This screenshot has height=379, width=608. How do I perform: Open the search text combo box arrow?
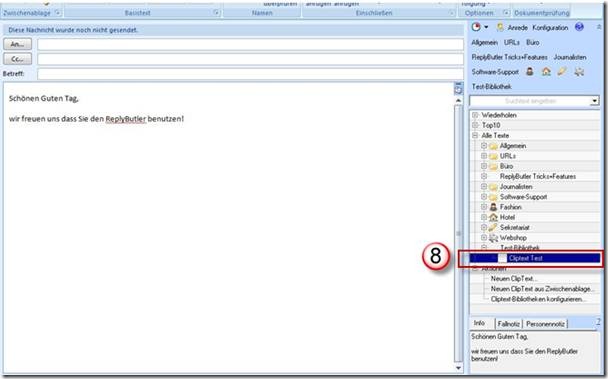coord(594,101)
